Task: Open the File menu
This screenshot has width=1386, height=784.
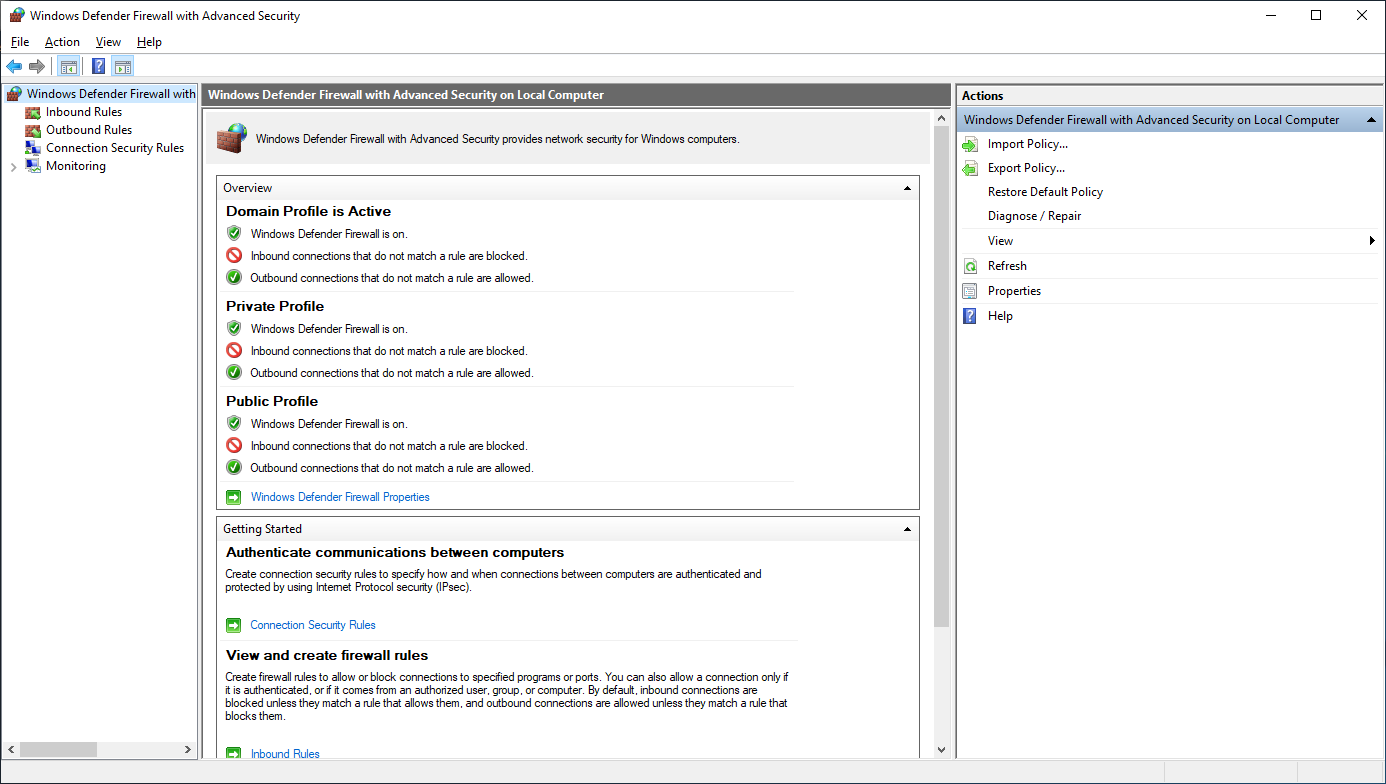Action: 20,42
